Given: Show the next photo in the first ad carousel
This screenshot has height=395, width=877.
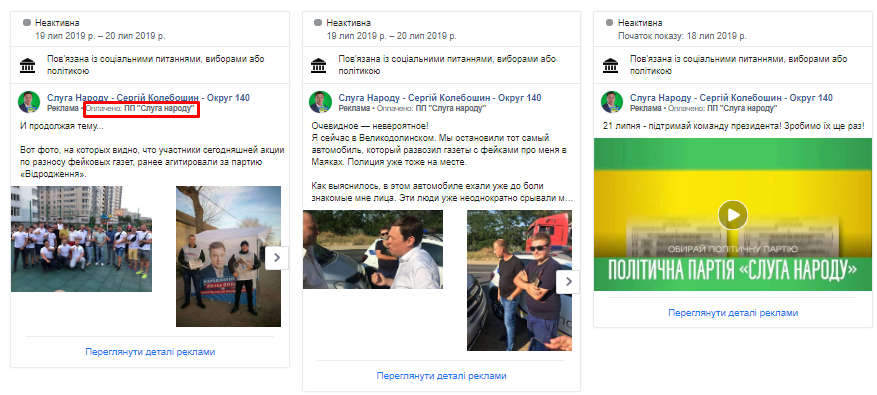Looking at the screenshot, I should [x=277, y=258].
